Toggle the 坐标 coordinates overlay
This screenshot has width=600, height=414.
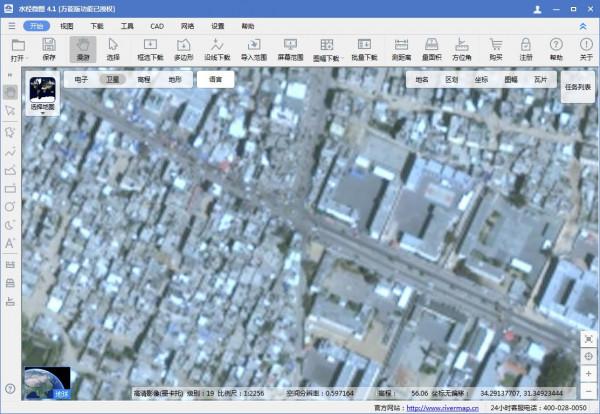click(x=481, y=79)
